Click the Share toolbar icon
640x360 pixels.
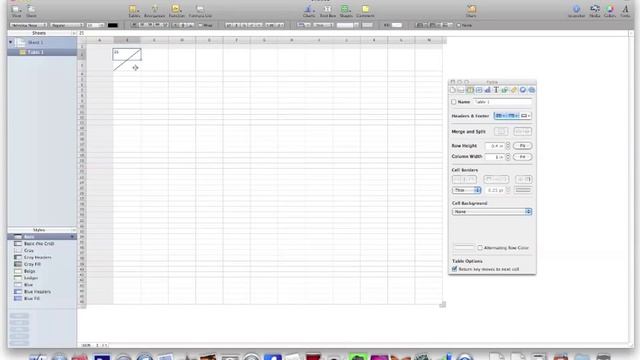click(x=471, y=11)
